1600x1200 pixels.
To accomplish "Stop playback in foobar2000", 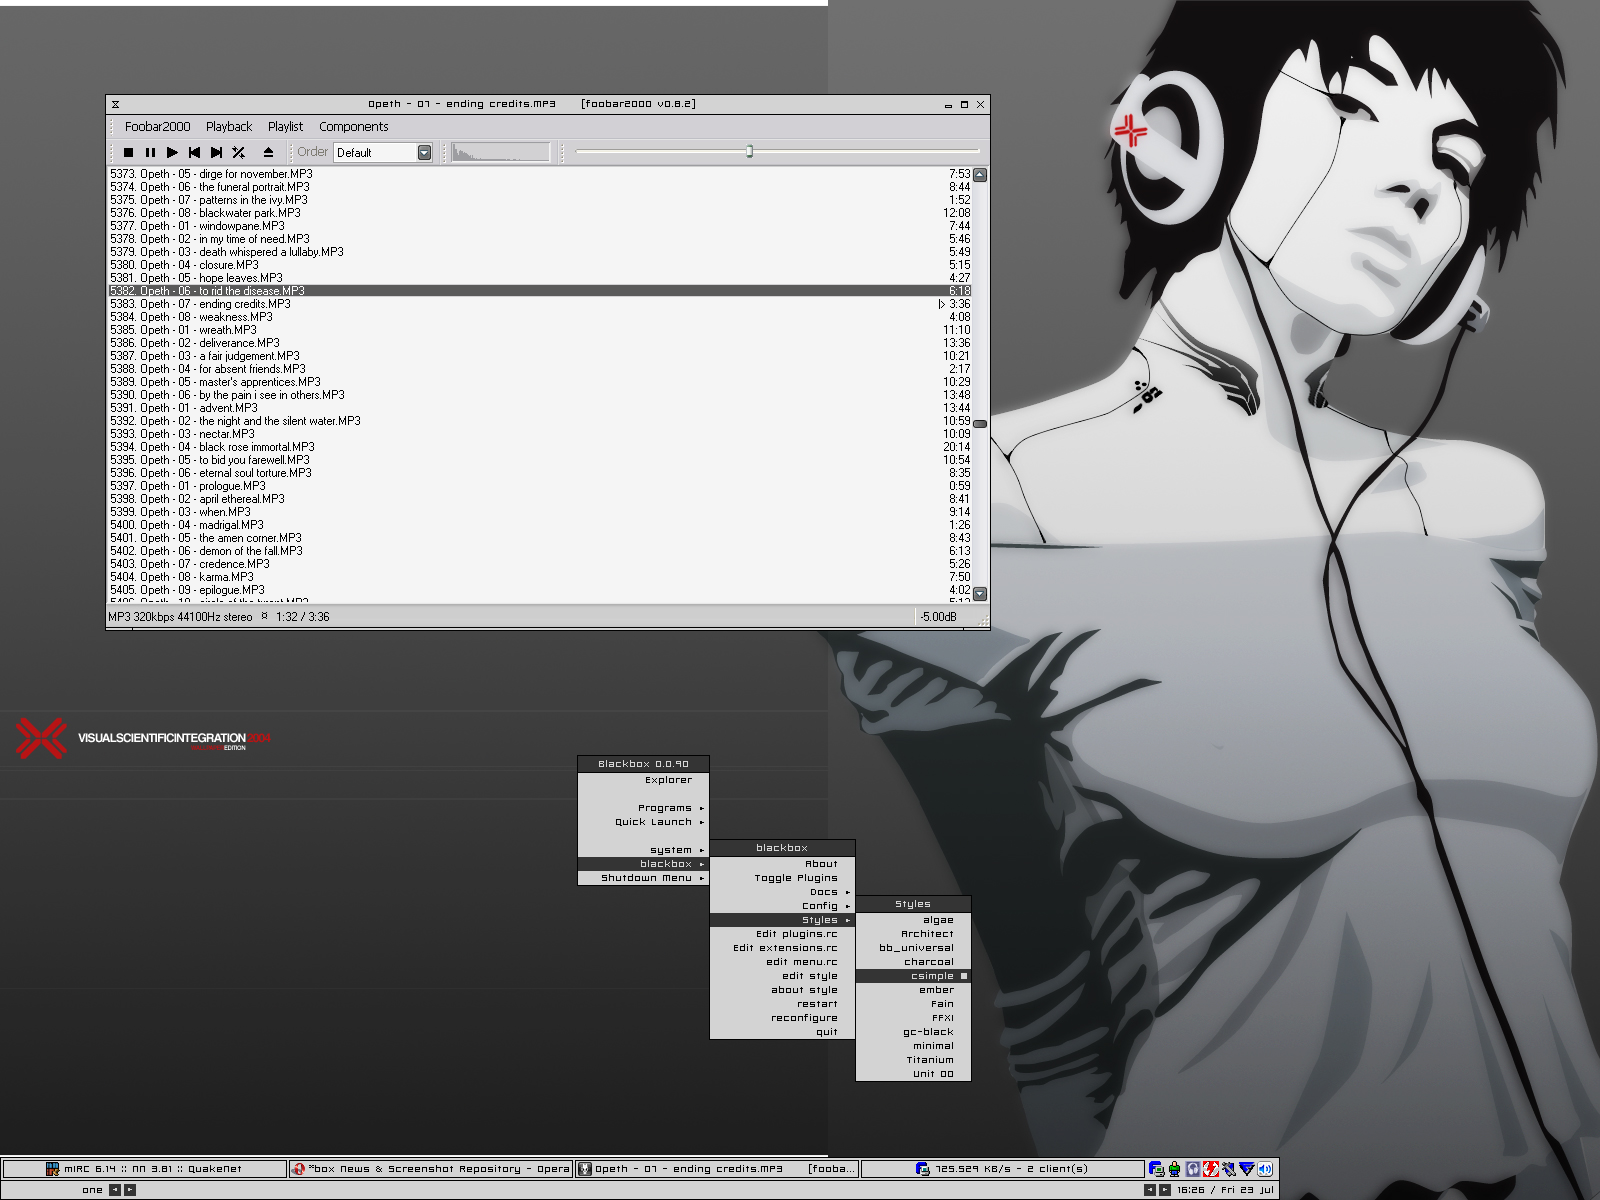I will point(128,153).
